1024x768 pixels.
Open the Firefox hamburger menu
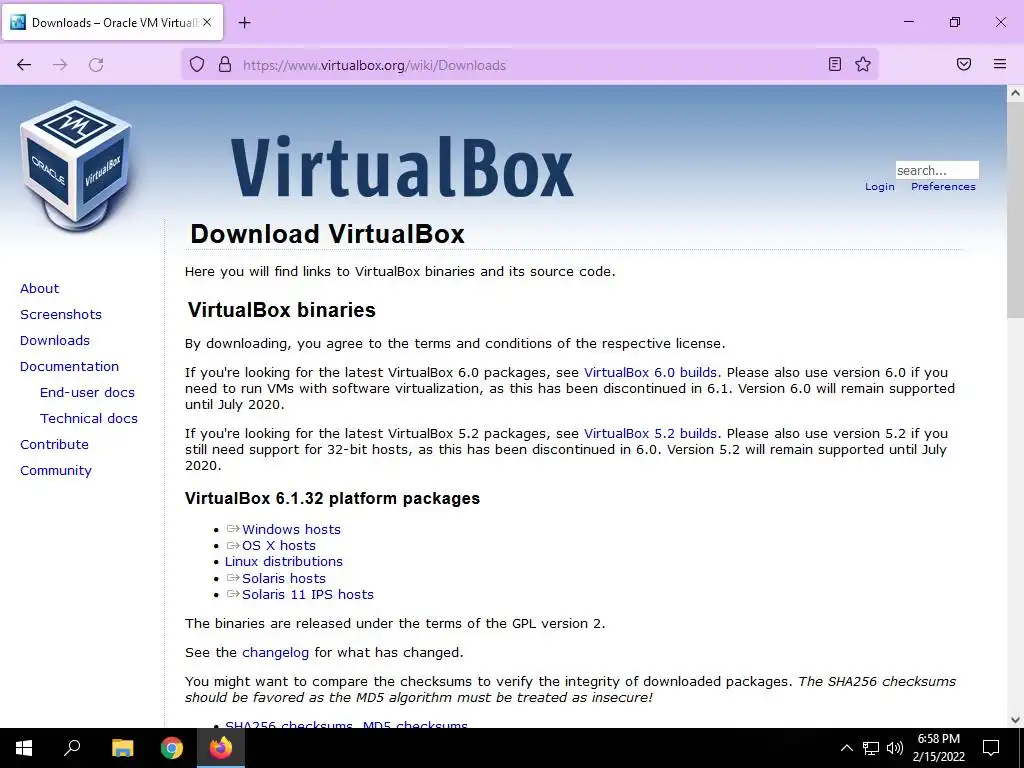[999, 64]
